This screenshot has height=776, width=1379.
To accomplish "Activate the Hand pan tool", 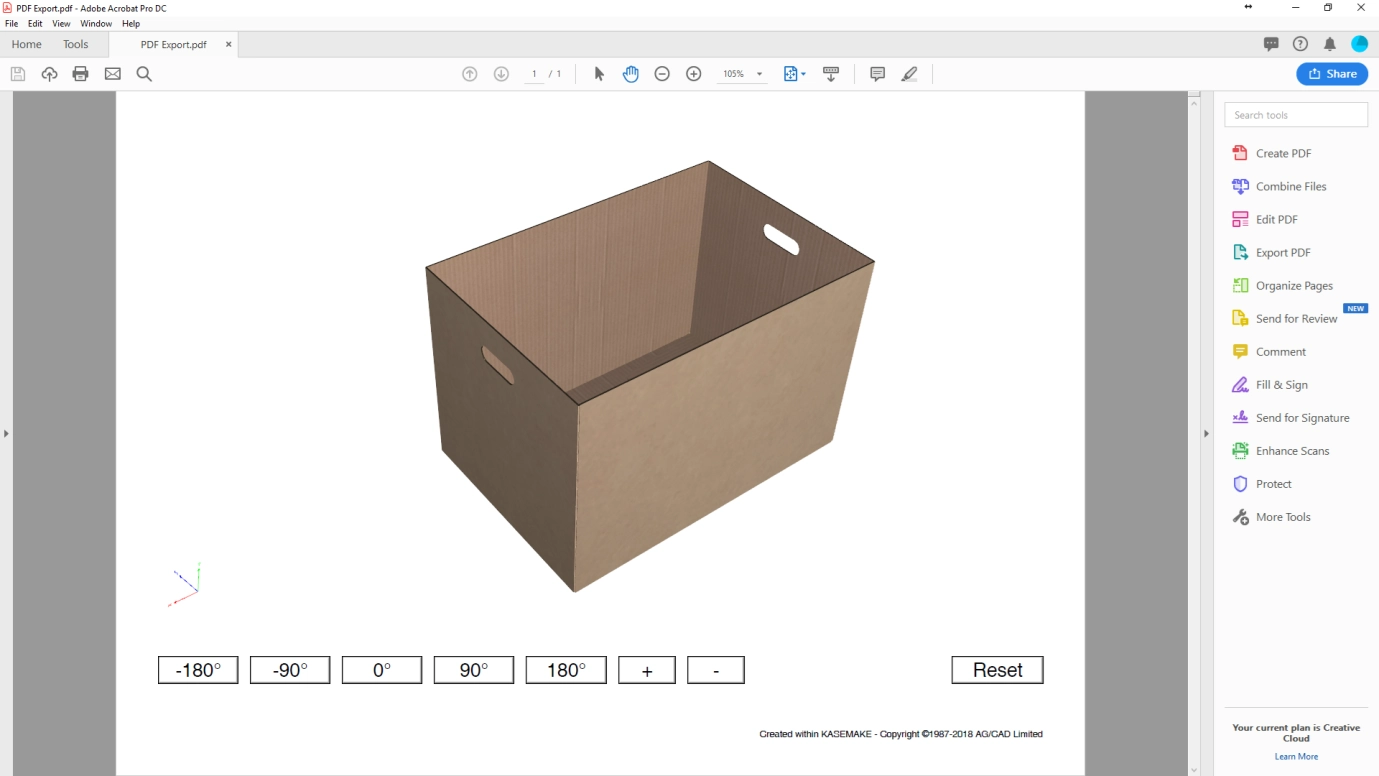I will [x=631, y=74].
